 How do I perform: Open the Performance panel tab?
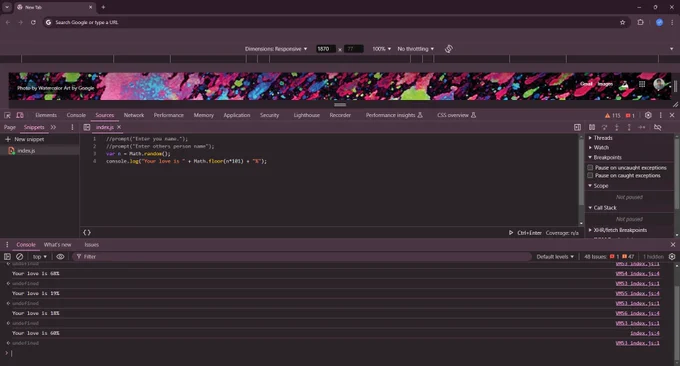(x=169, y=115)
